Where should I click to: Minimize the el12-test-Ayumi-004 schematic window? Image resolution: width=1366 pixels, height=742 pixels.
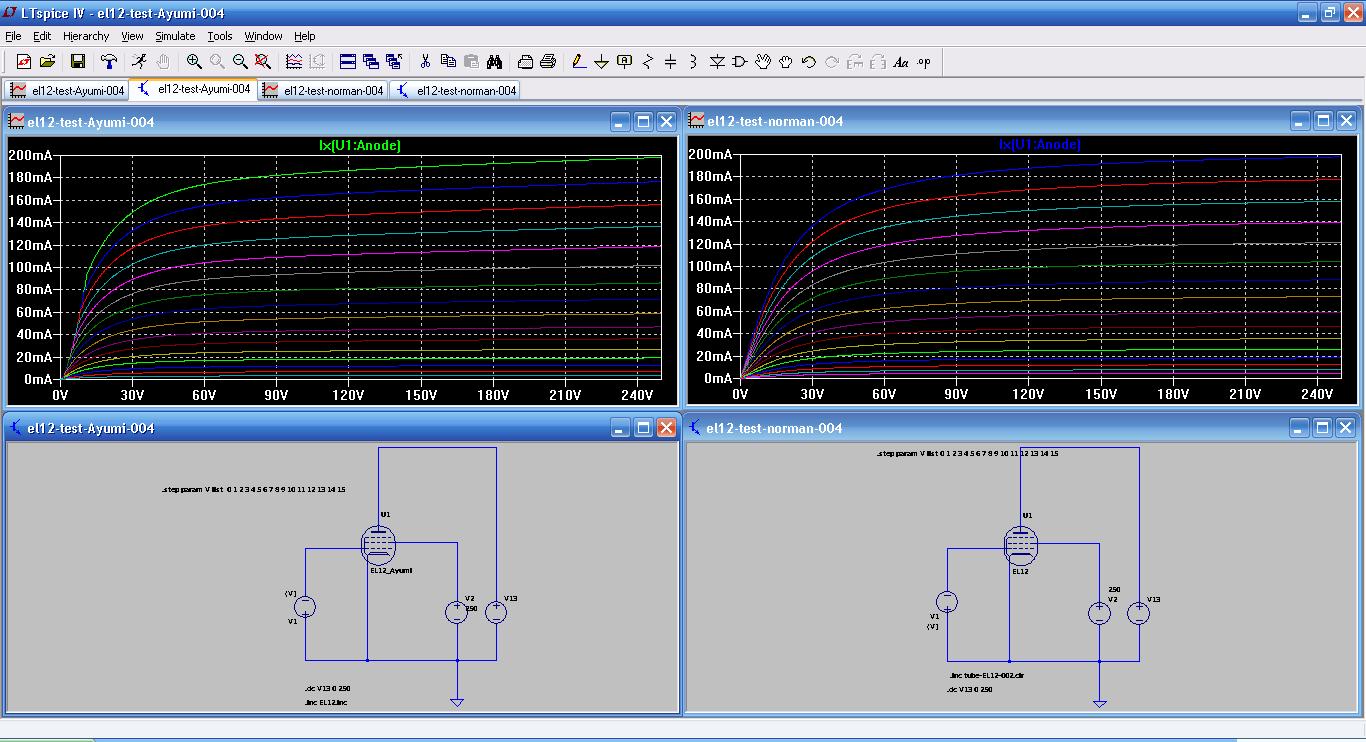[x=620, y=428]
